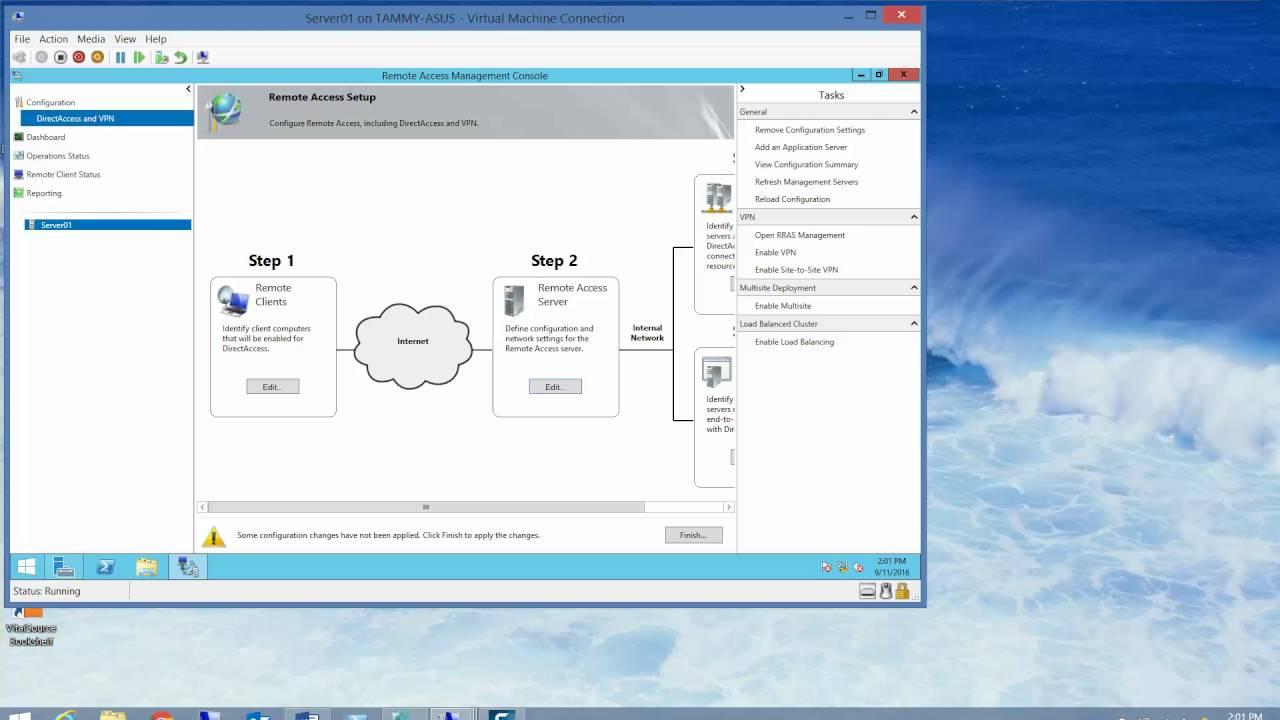The height and width of the screenshot is (720, 1280).
Task: Click Open RRAS Management
Action: [800, 235]
